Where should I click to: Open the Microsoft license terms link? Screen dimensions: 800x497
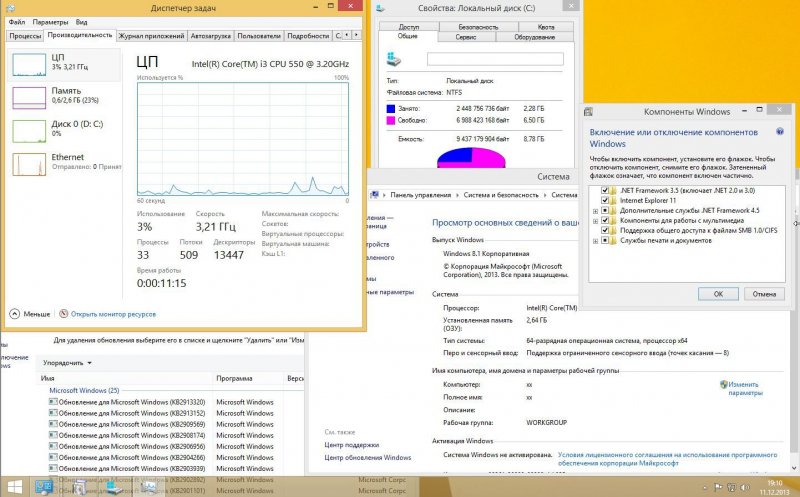pos(667,459)
